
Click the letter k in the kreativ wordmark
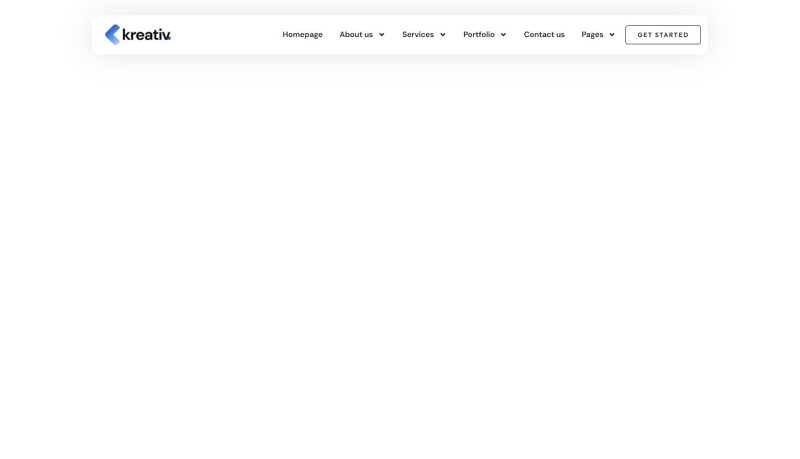(127, 35)
